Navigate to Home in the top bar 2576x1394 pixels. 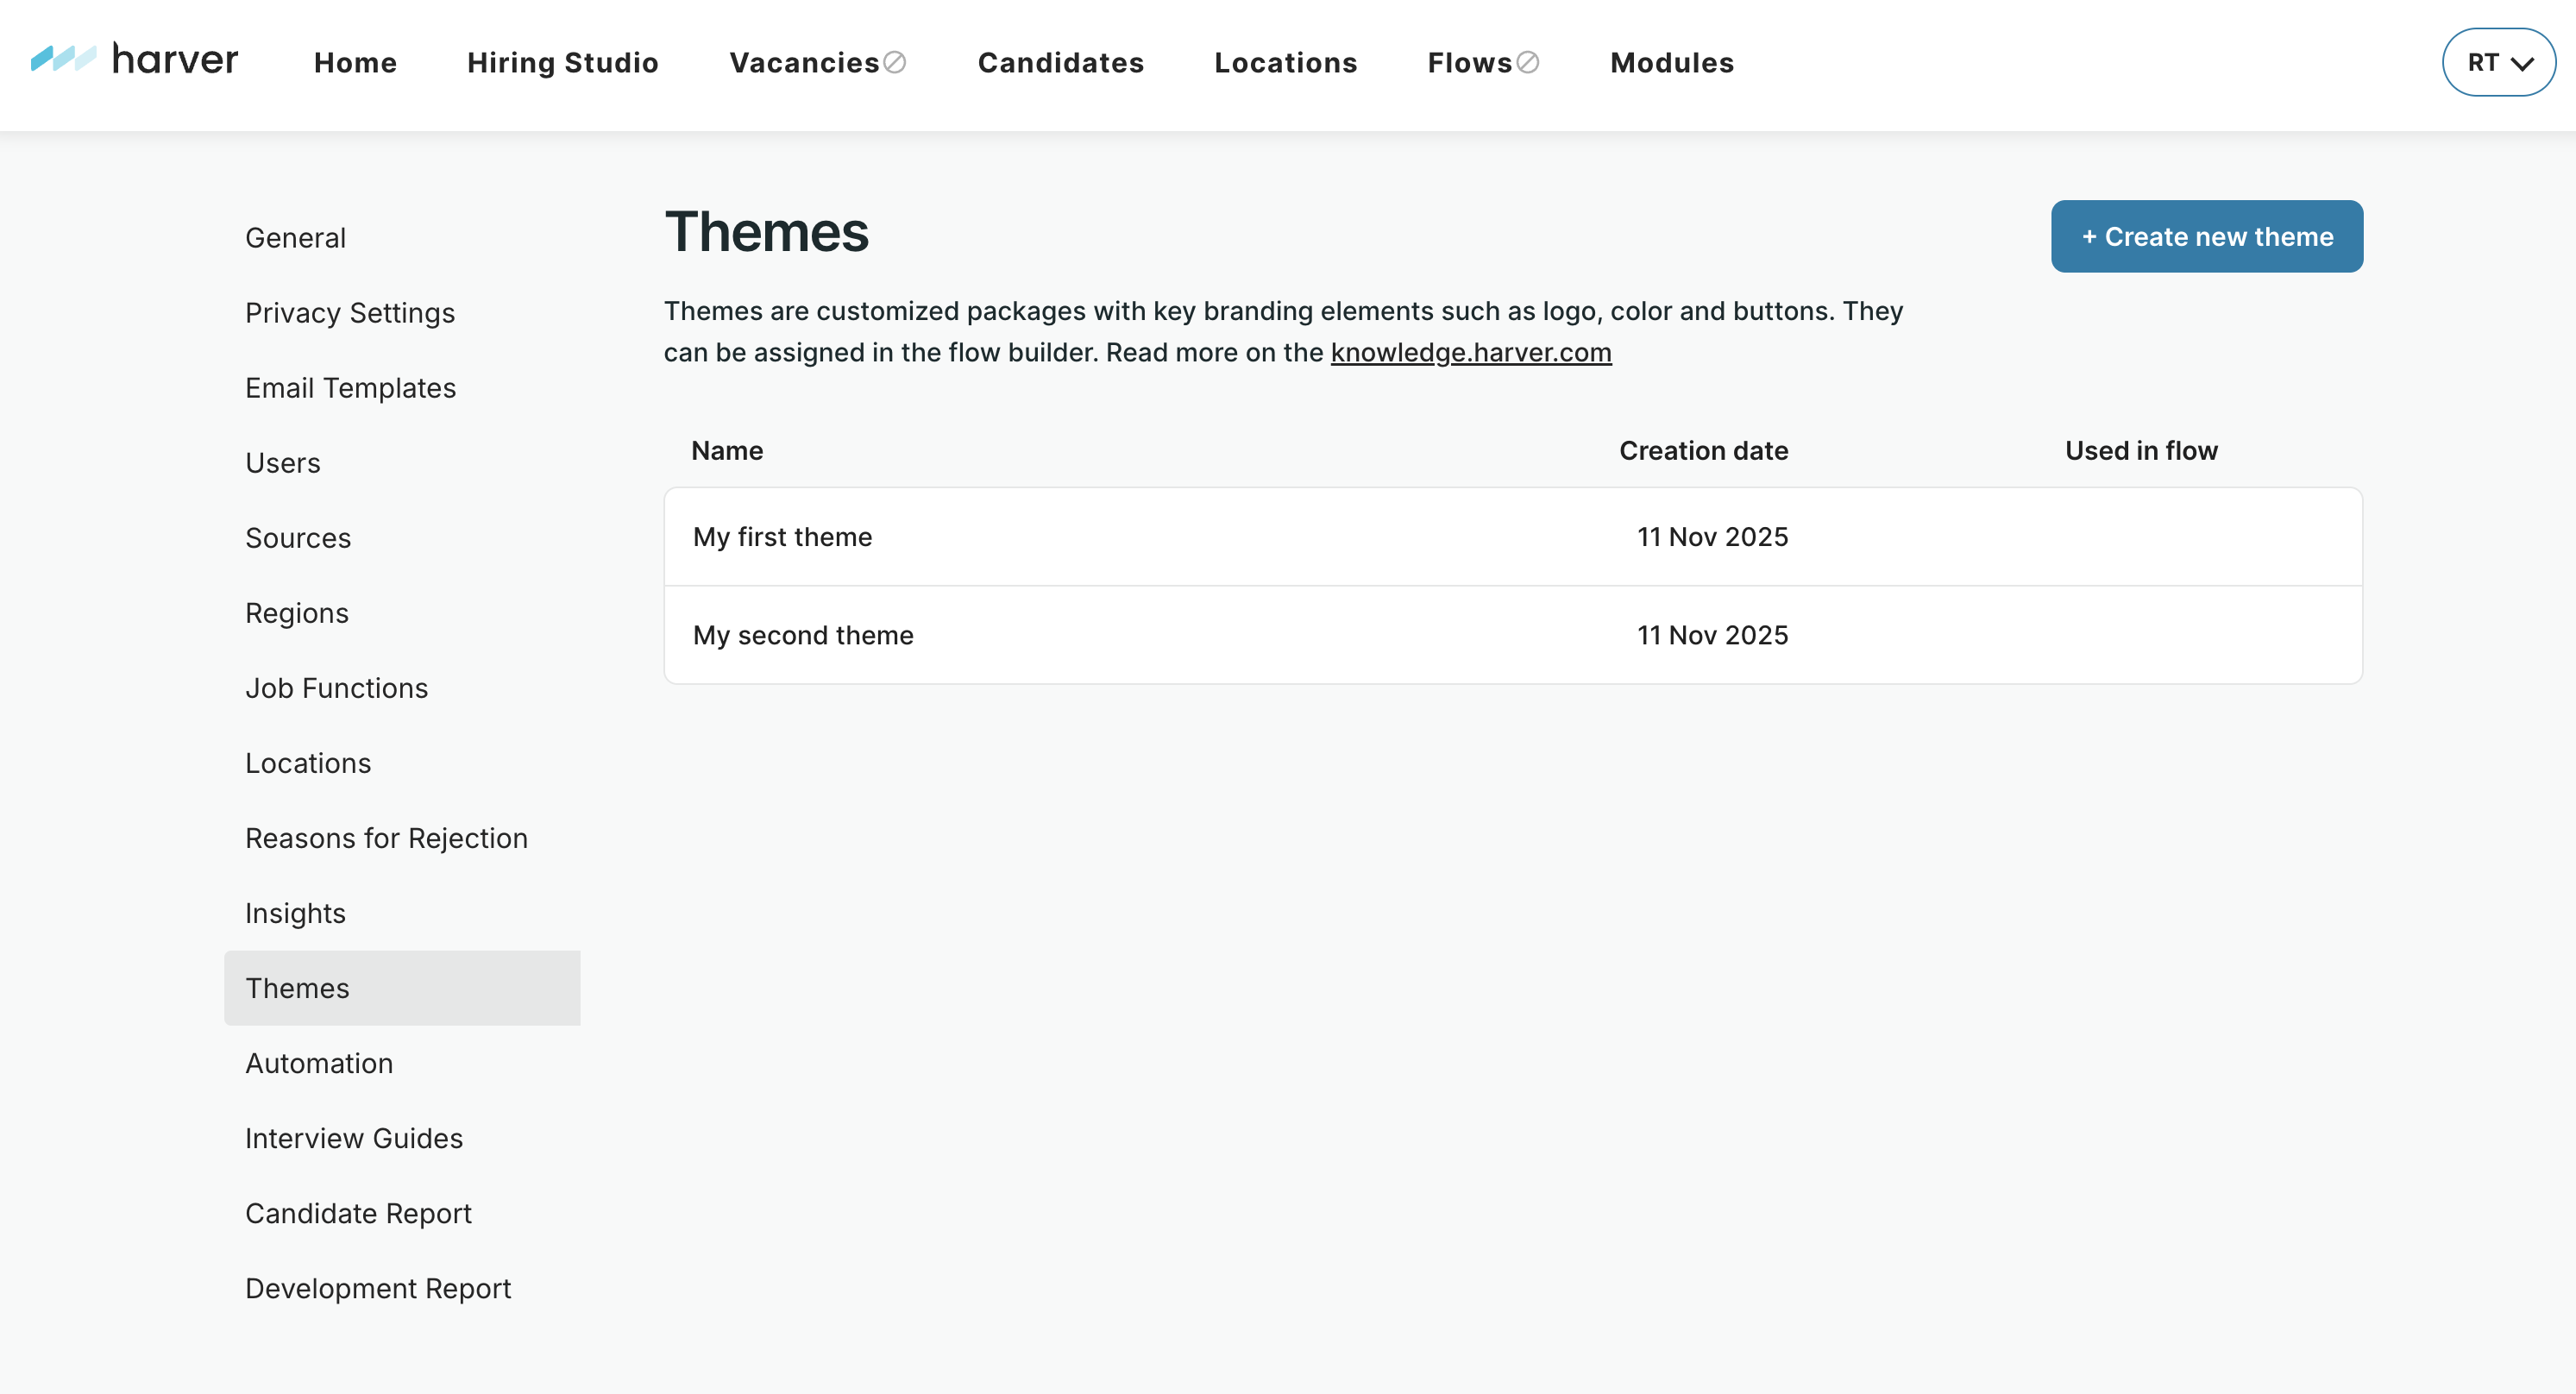tap(355, 63)
